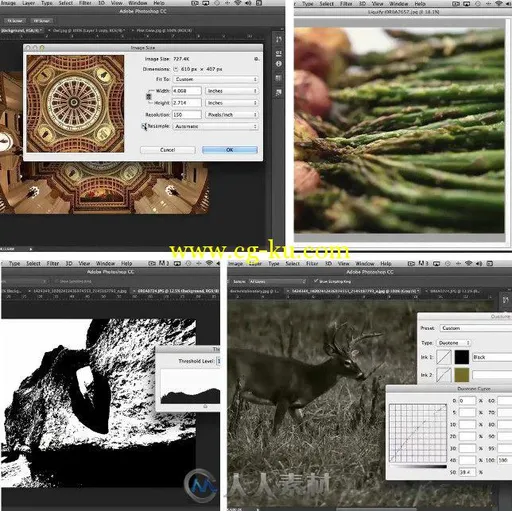
Task: Click the volume speaker icon in the Image Size window menu bar
Action: point(248,3)
